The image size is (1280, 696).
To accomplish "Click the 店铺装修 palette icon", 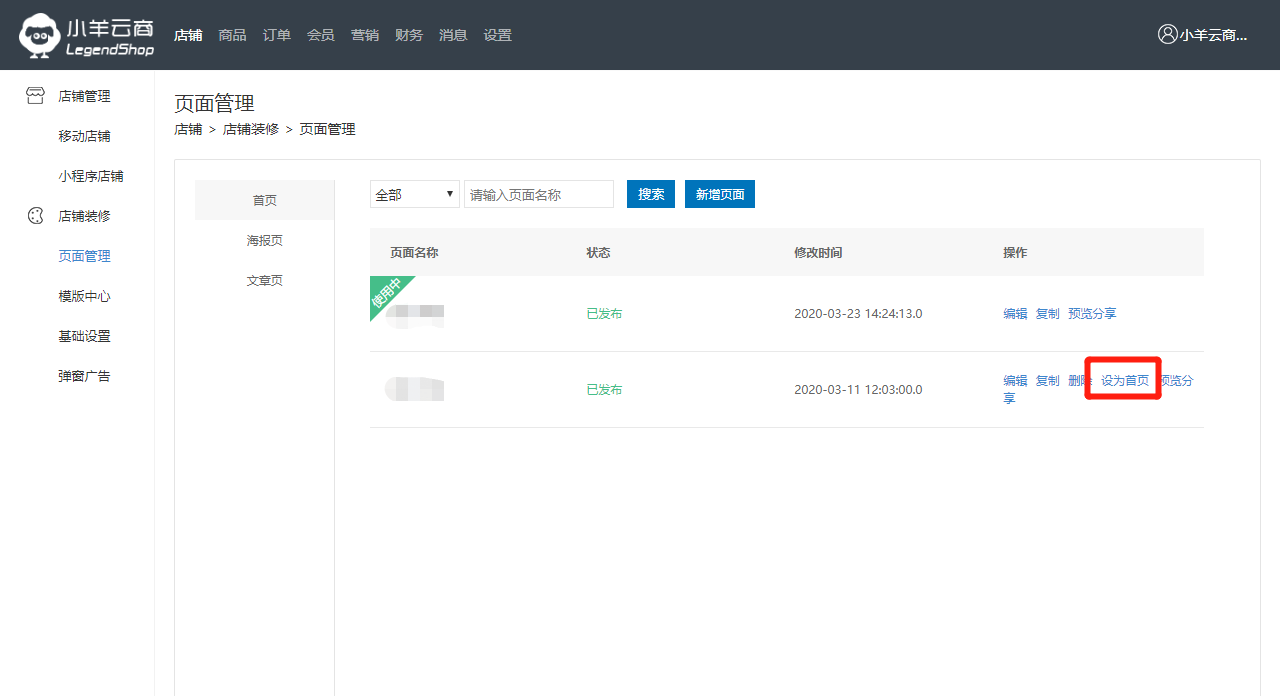I will click(35, 216).
